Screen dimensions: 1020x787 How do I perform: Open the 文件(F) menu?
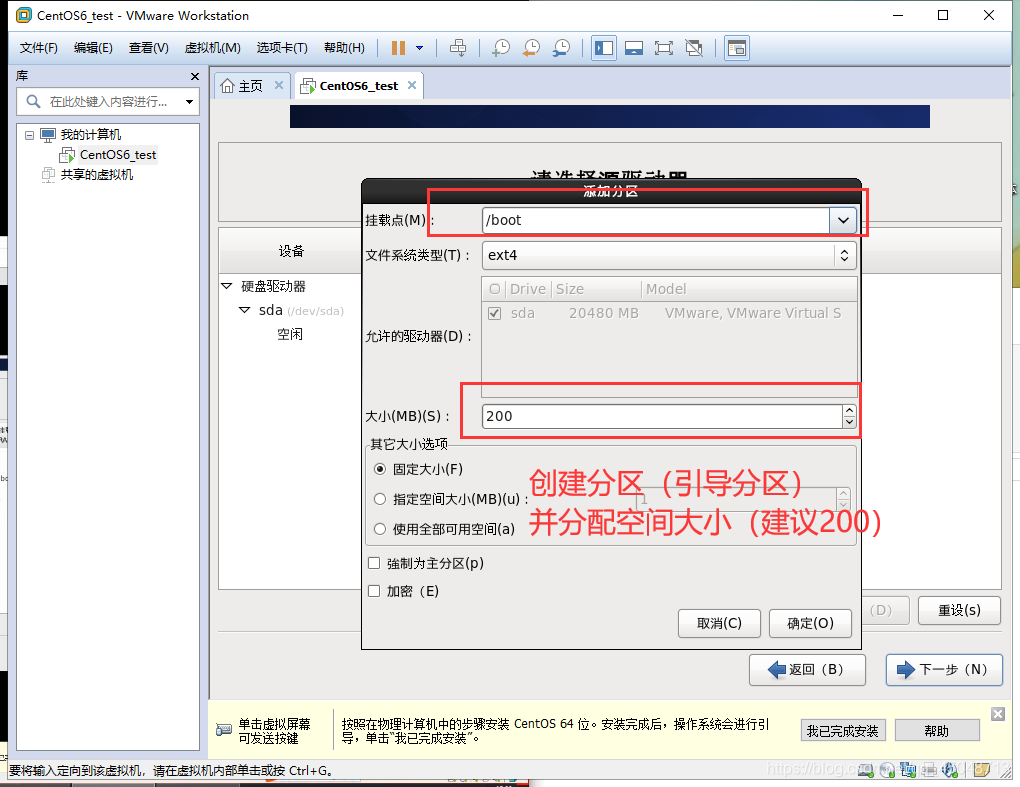(x=38, y=47)
